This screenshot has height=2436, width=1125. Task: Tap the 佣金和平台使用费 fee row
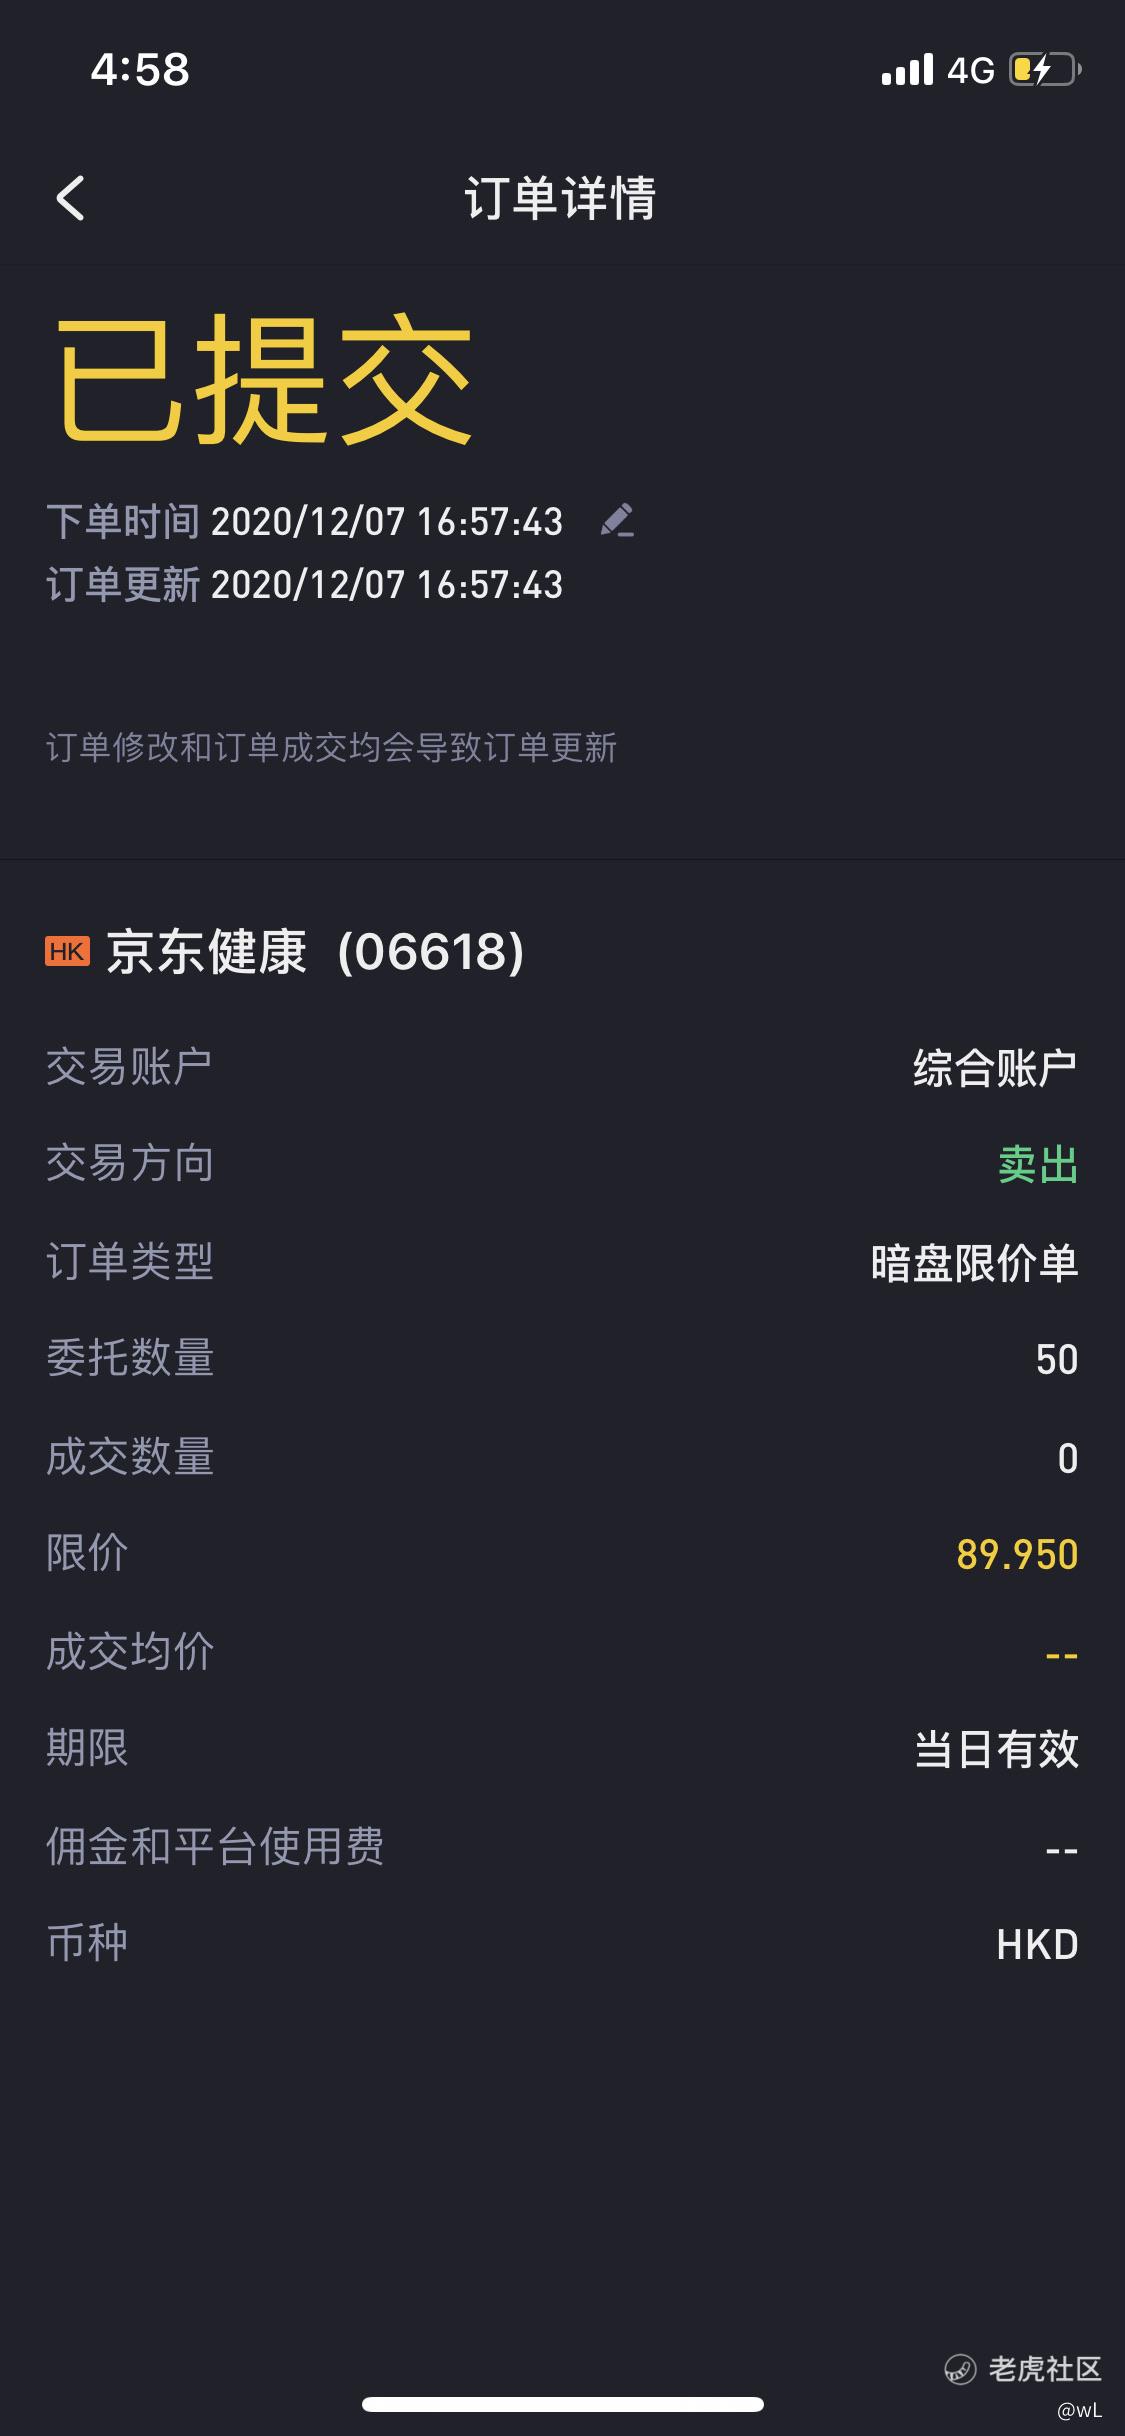(562, 1847)
